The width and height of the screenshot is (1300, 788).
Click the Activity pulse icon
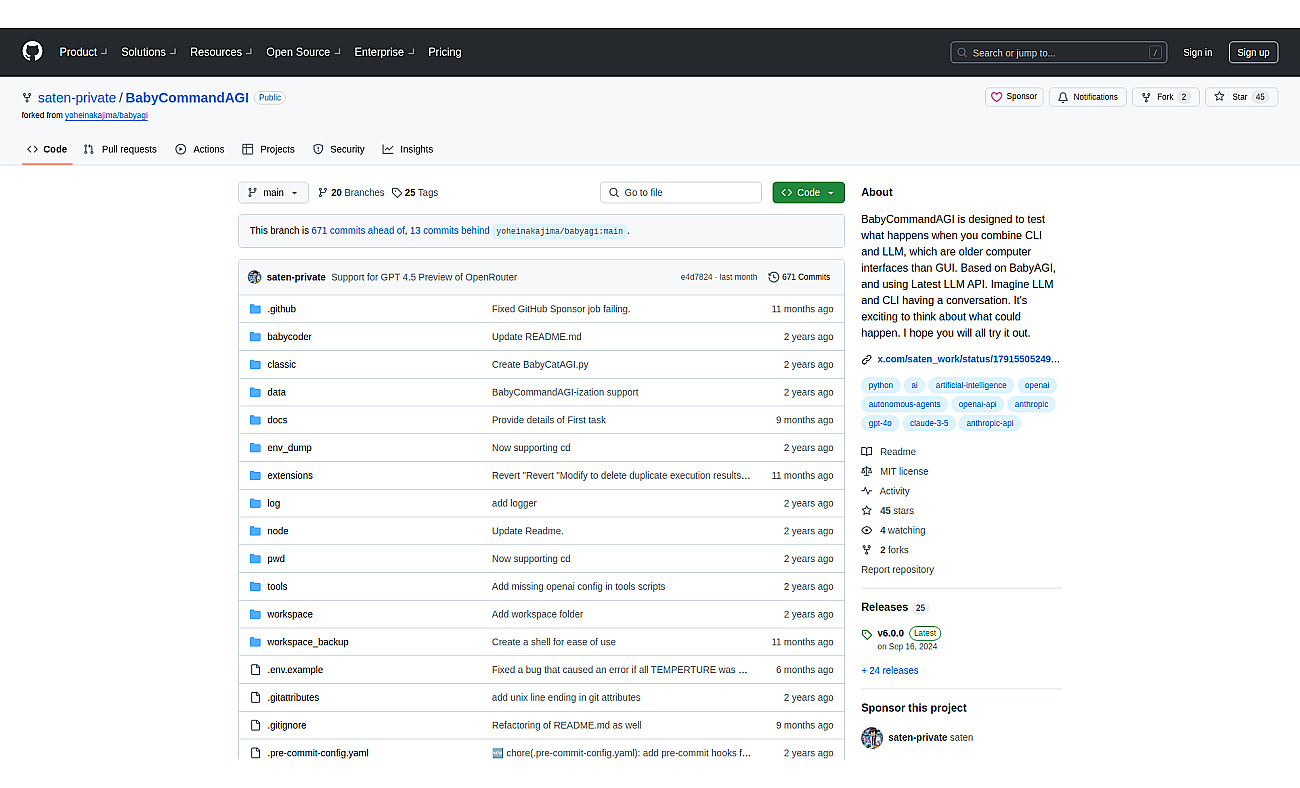(x=867, y=491)
